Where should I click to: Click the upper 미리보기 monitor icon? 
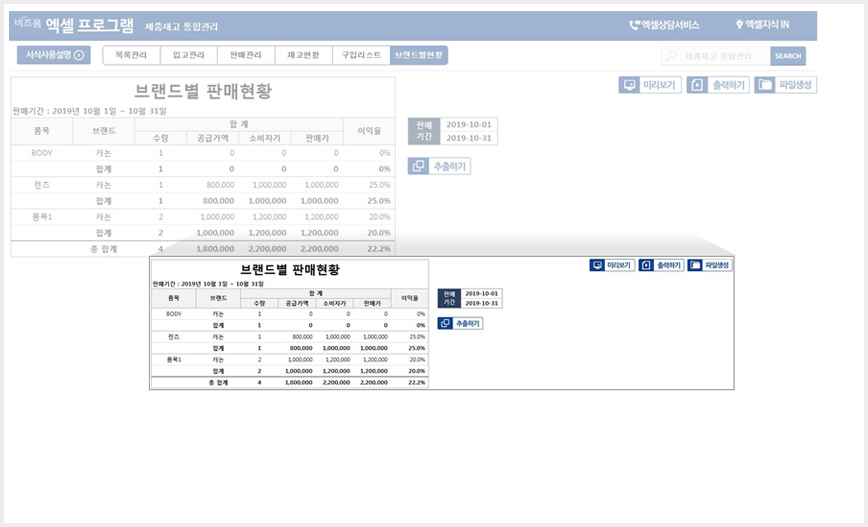click(x=629, y=85)
